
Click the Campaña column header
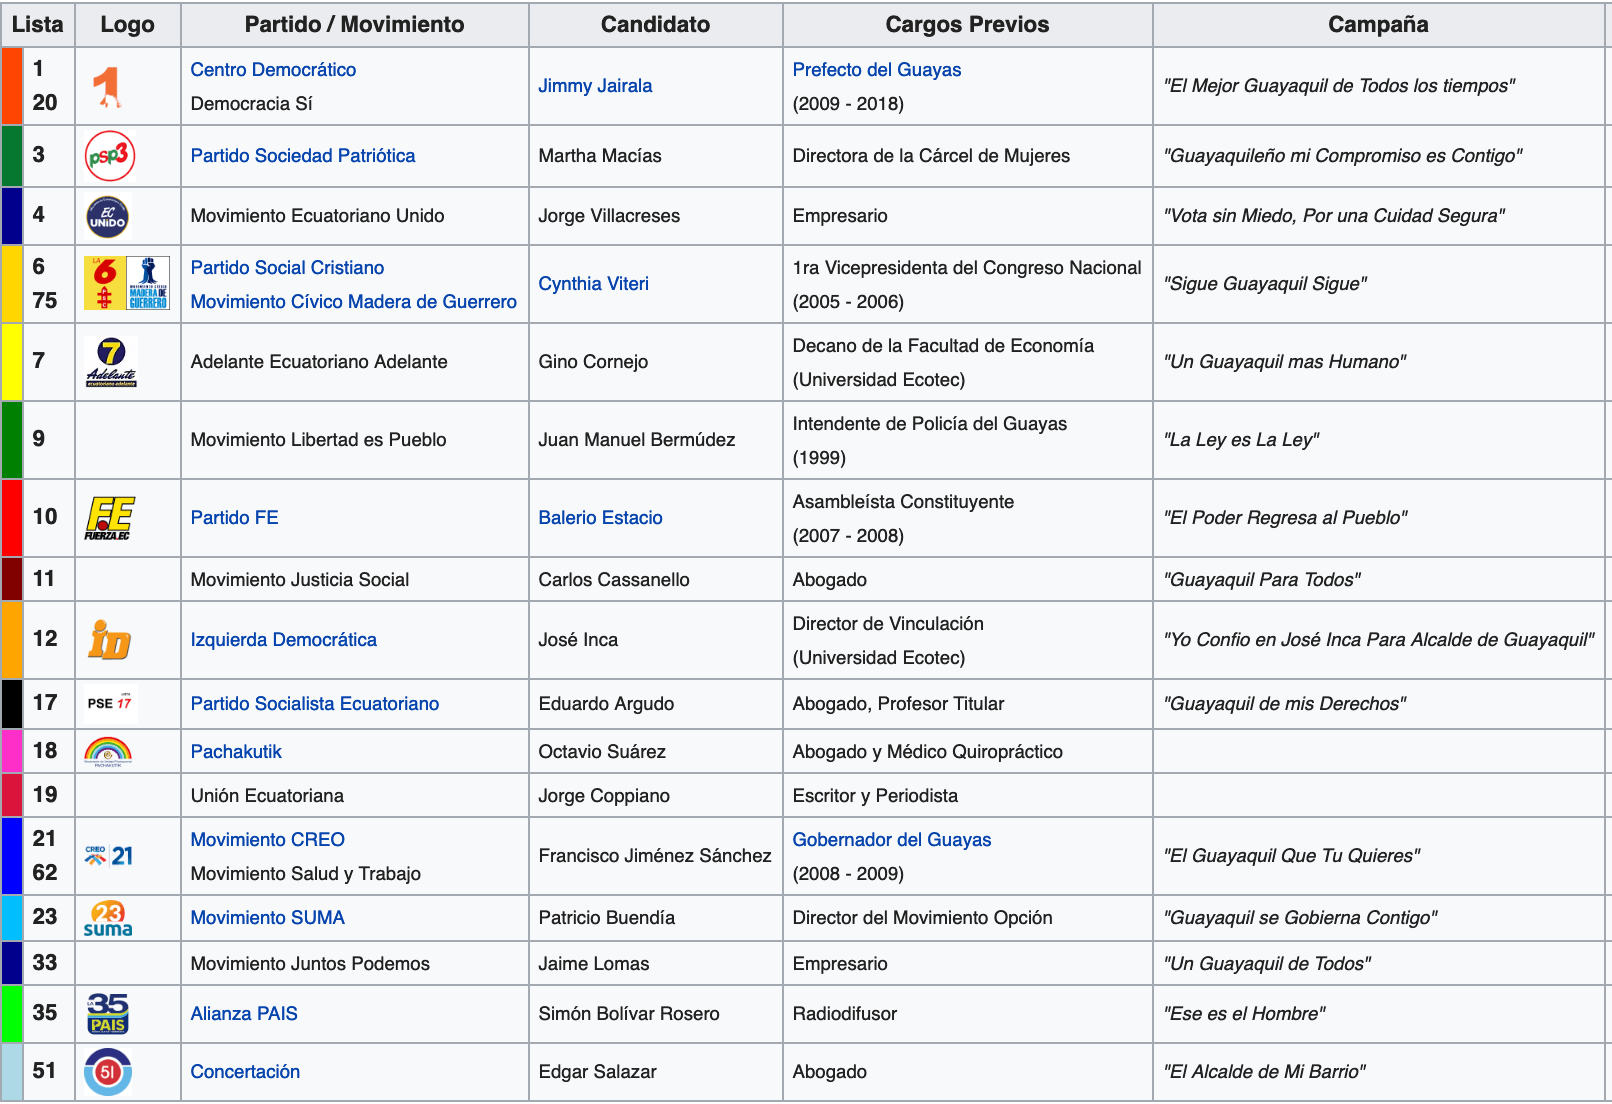1378,25
